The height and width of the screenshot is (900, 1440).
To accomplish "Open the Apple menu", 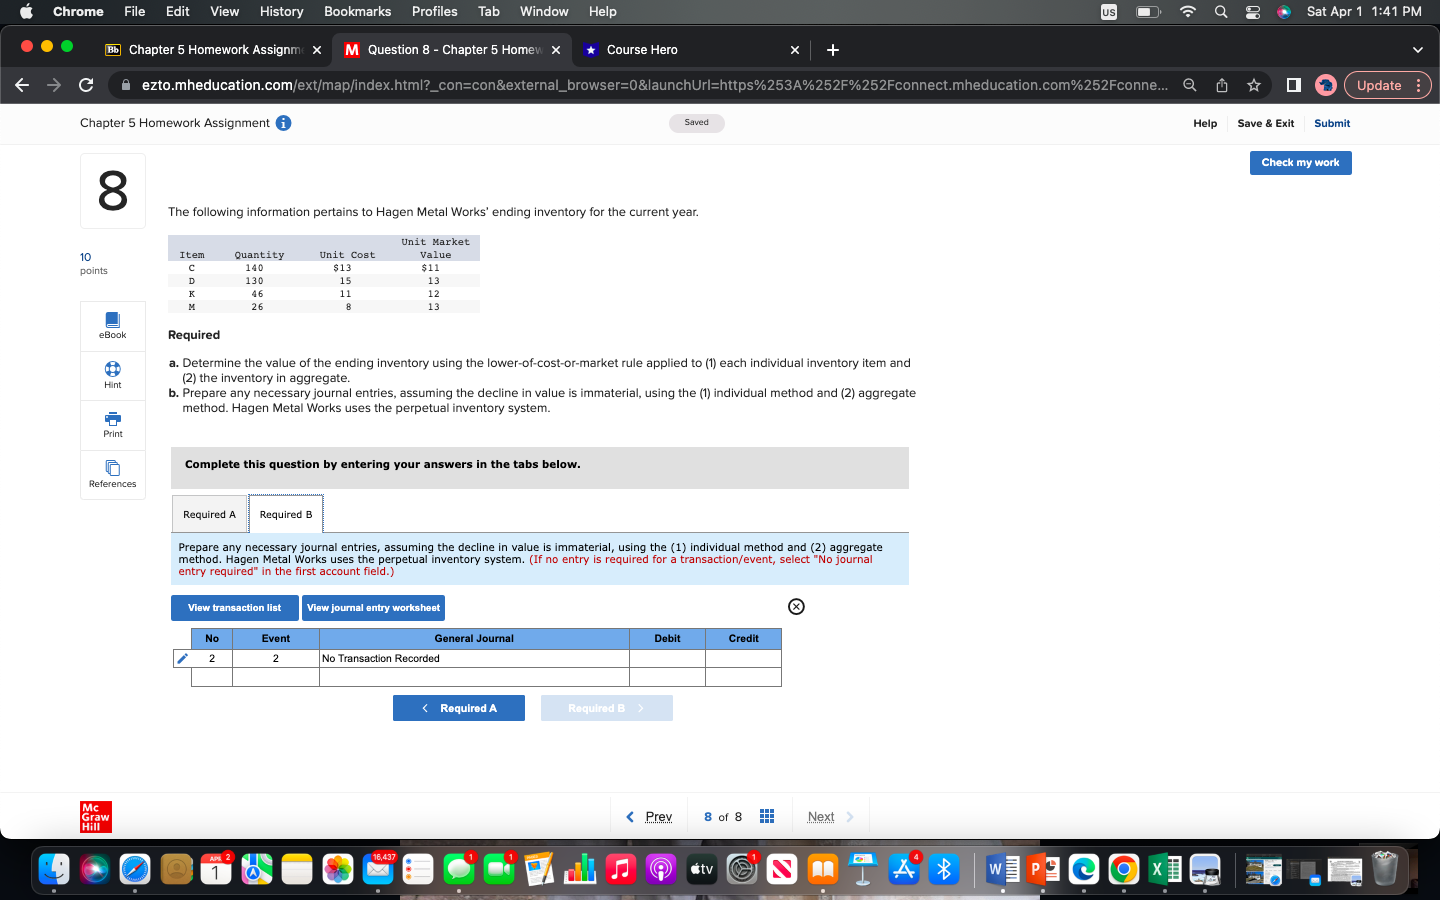I will tap(26, 12).
